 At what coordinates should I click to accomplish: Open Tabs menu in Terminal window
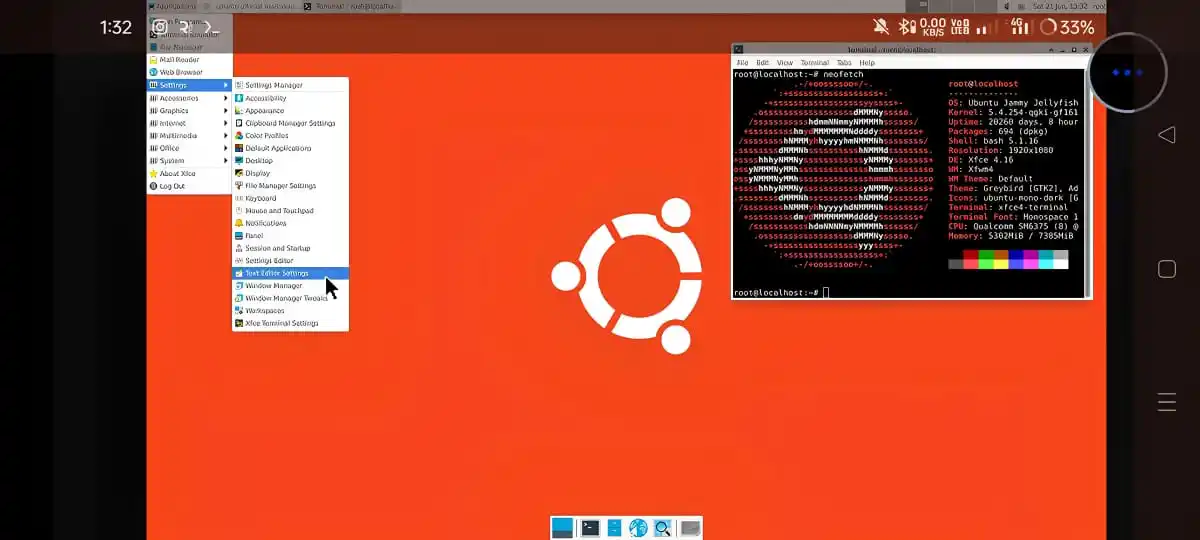[x=845, y=63]
